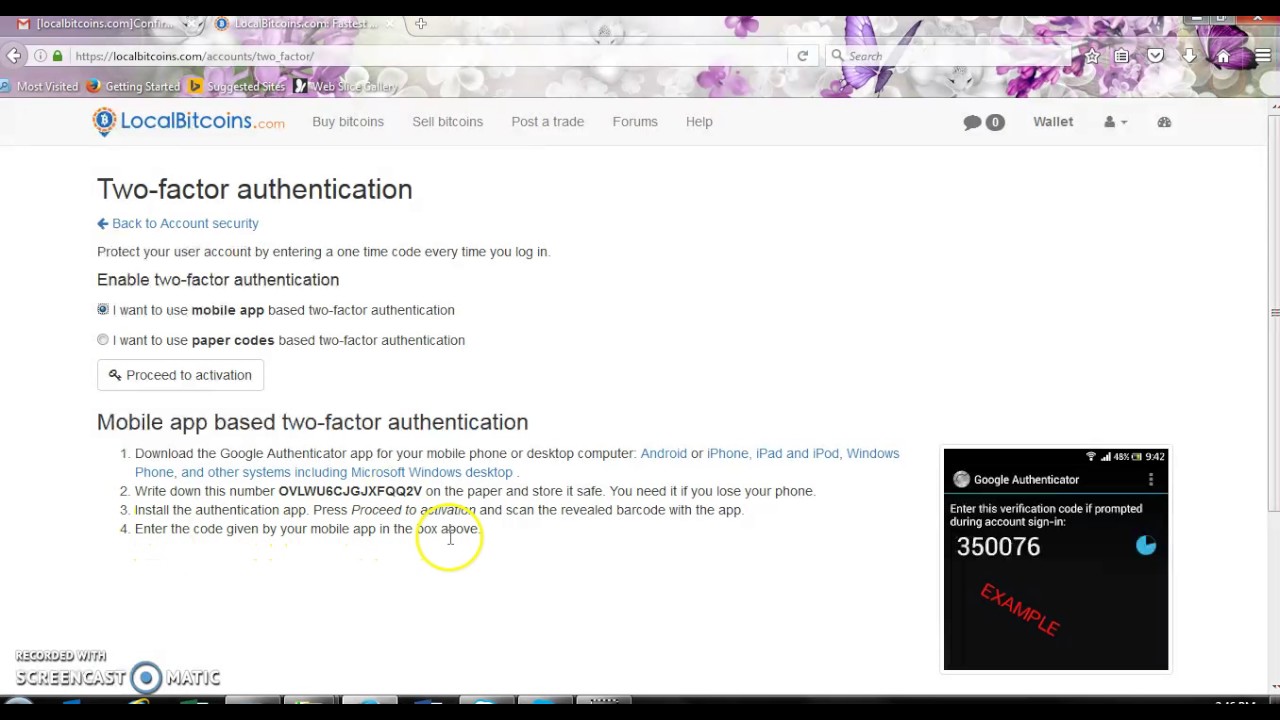
Task: Open Android authenticator download link
Action: point(664,453)
